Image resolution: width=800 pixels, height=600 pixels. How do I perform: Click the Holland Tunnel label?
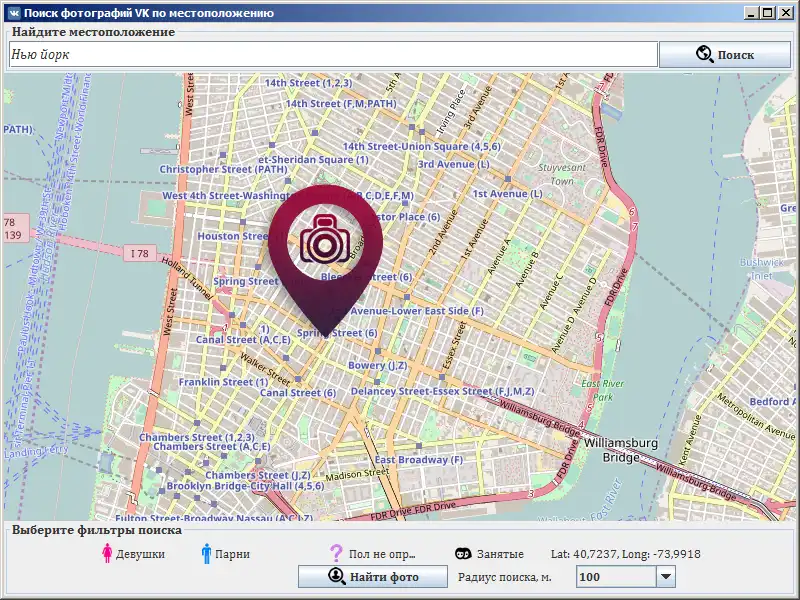click(x=187, y=278)
